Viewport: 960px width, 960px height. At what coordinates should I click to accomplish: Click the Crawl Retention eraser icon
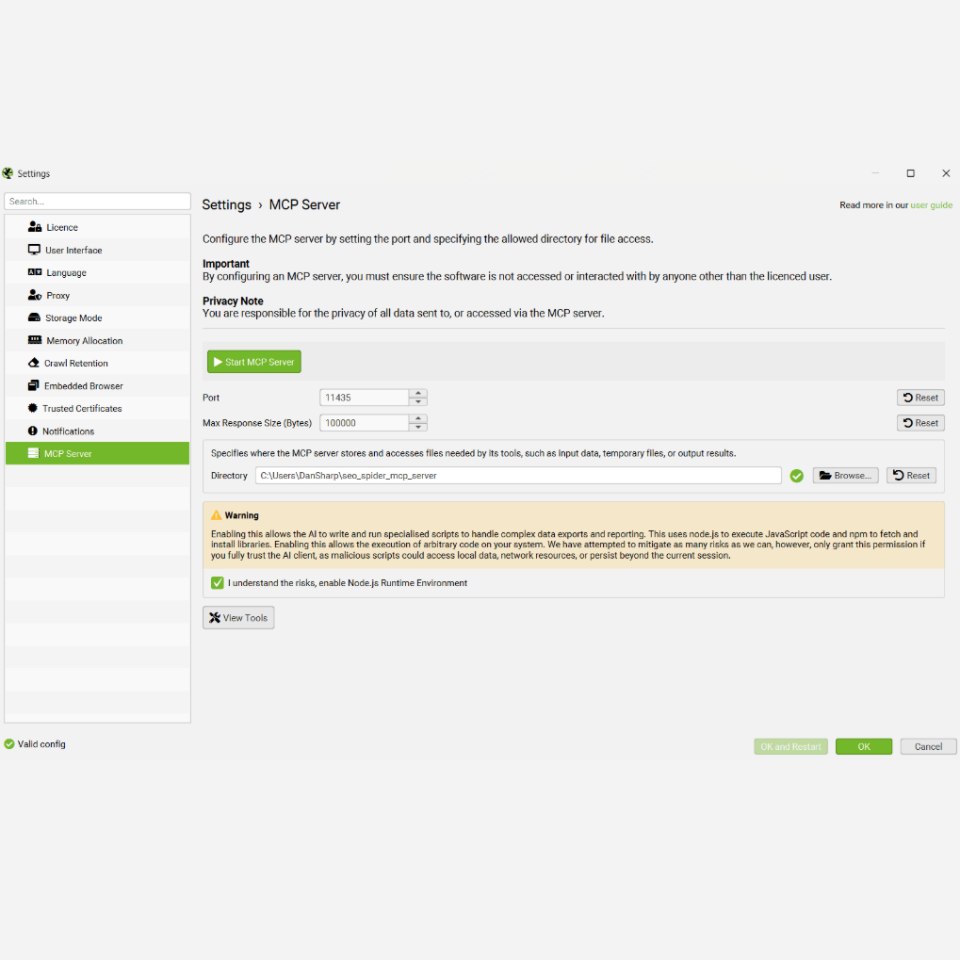click(x=33, y=362)
